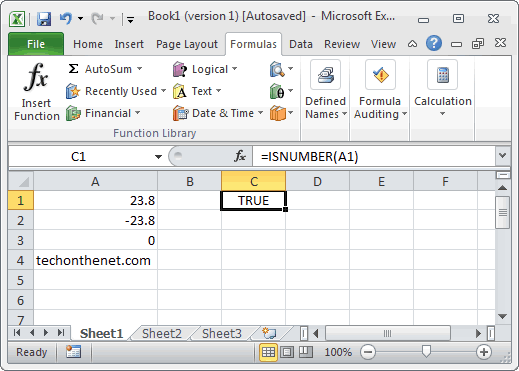Switch to the Page Layout tab
Screen dimensions: 519x371
(187, 44)
